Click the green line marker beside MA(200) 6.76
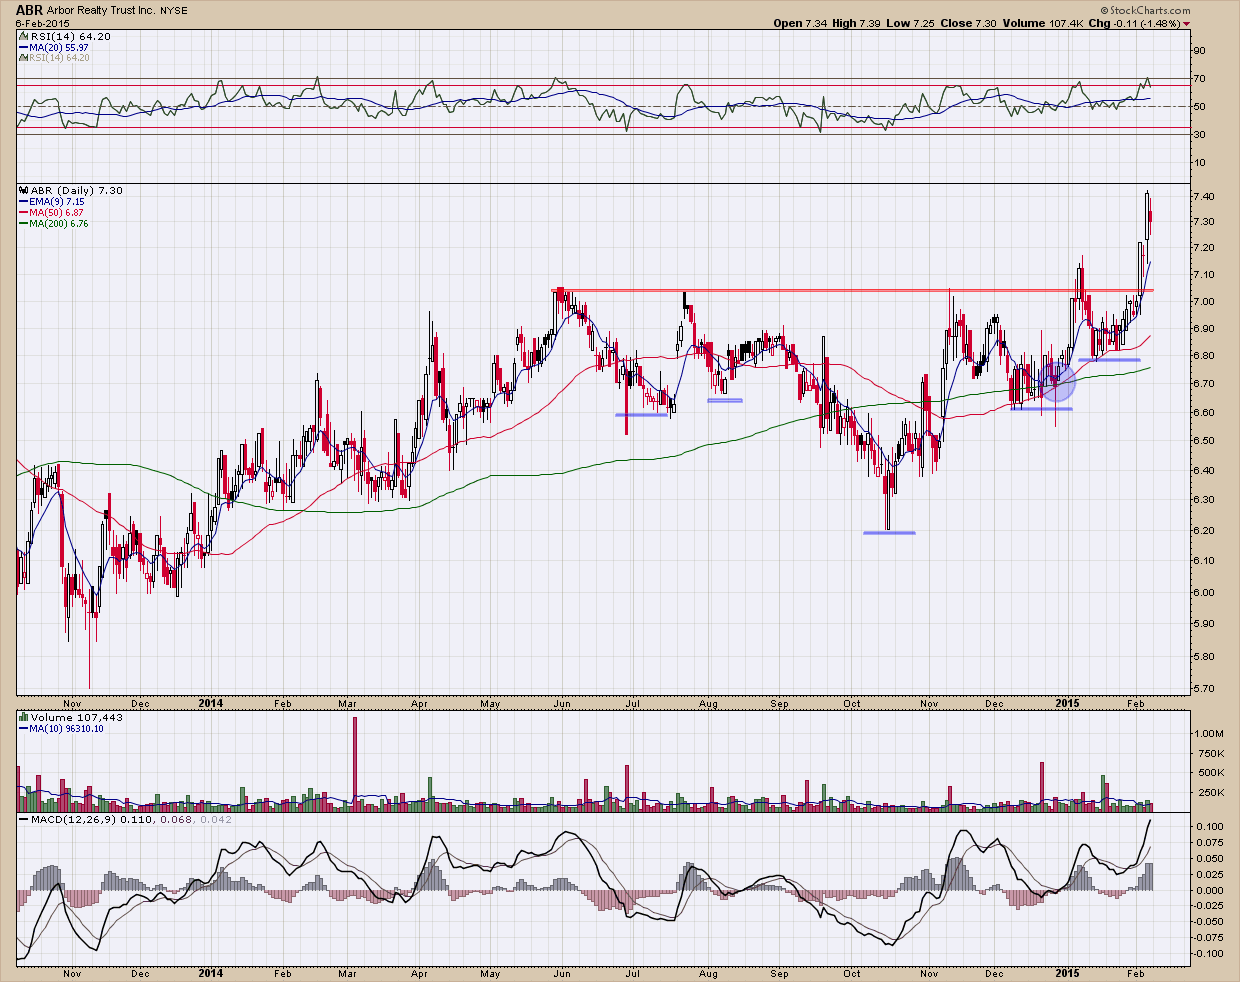 24,224
